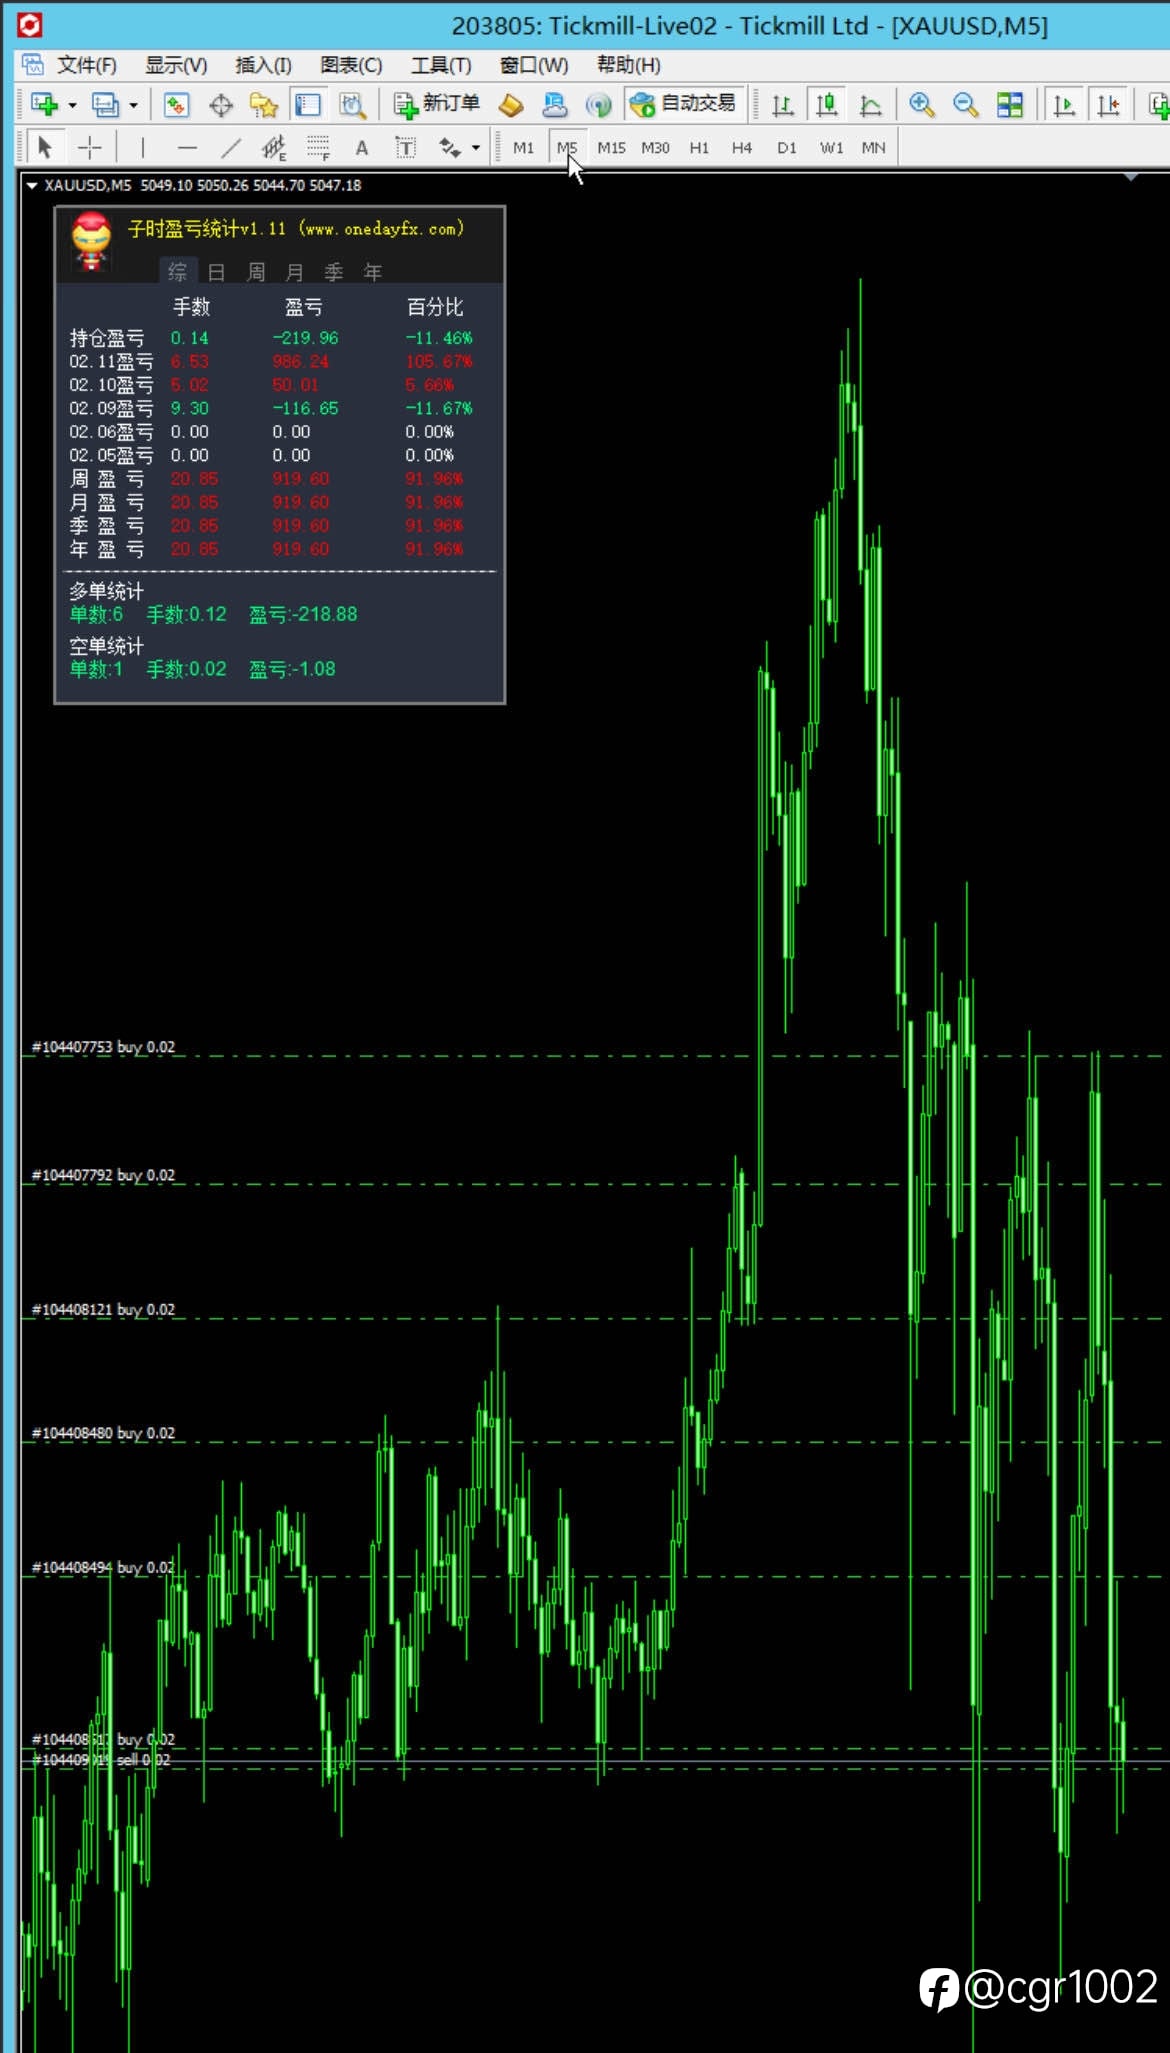Select the 月 tab in stats panel
1170x2053 pixels.
click(294, 271)
